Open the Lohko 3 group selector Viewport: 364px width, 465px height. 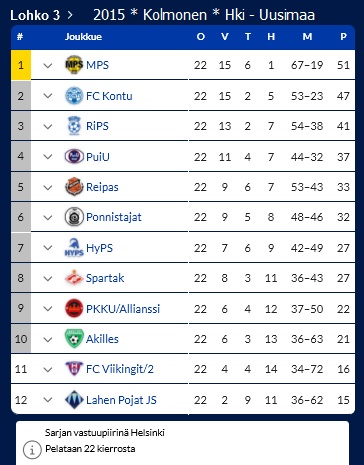pos(41,15)
